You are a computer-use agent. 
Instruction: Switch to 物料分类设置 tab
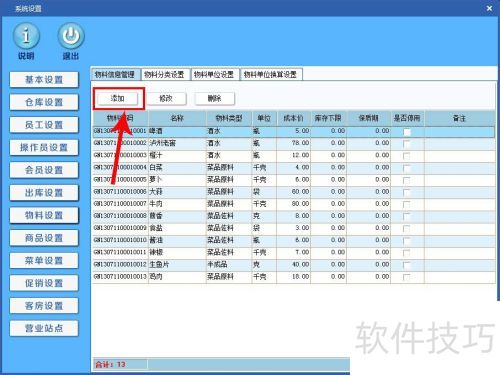165,74
